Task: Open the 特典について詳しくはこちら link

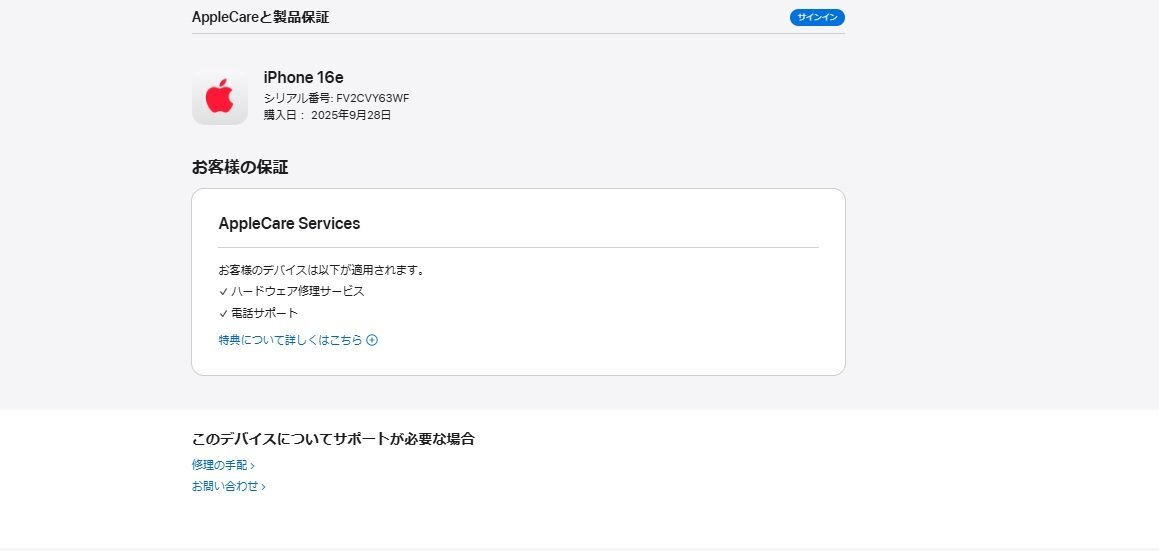Action: coord(290,340)
